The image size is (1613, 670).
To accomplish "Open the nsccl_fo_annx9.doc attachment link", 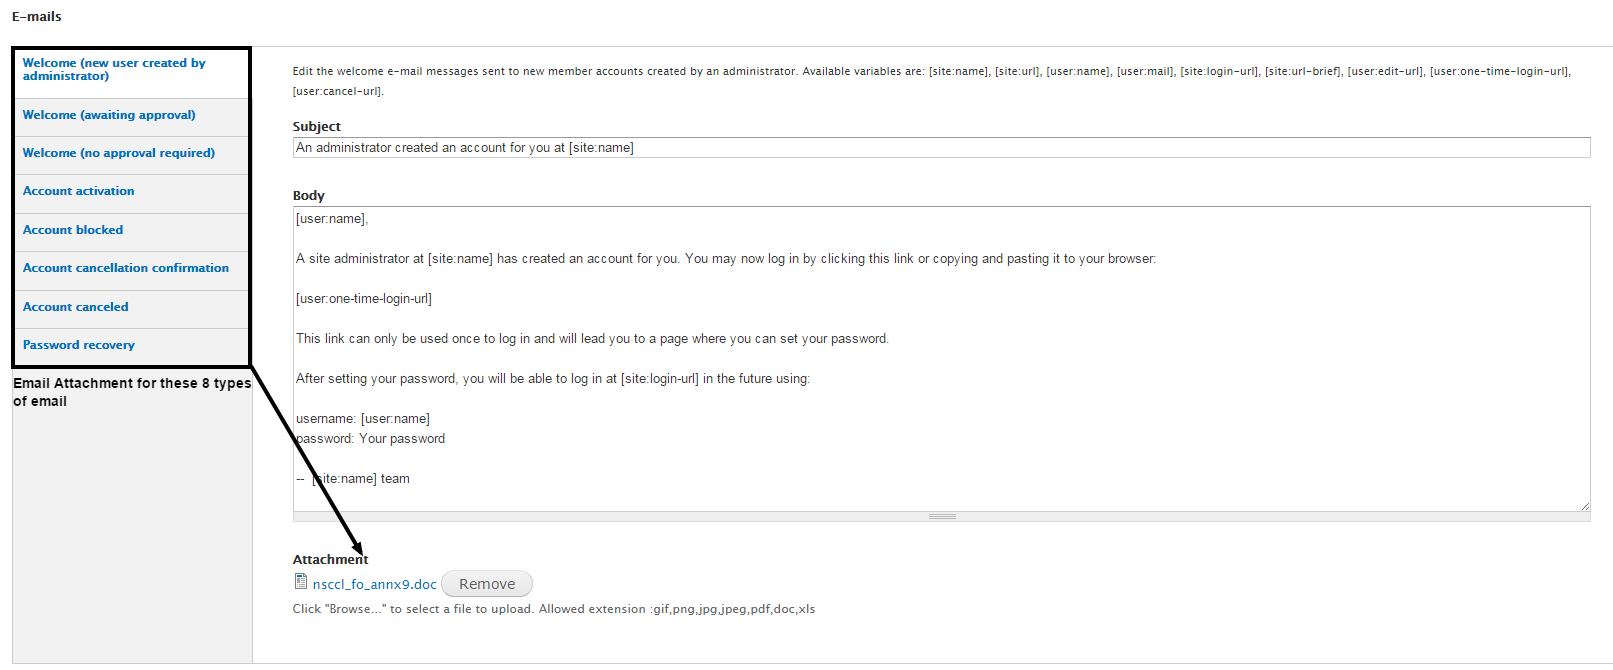I will (x=374, y=585).
